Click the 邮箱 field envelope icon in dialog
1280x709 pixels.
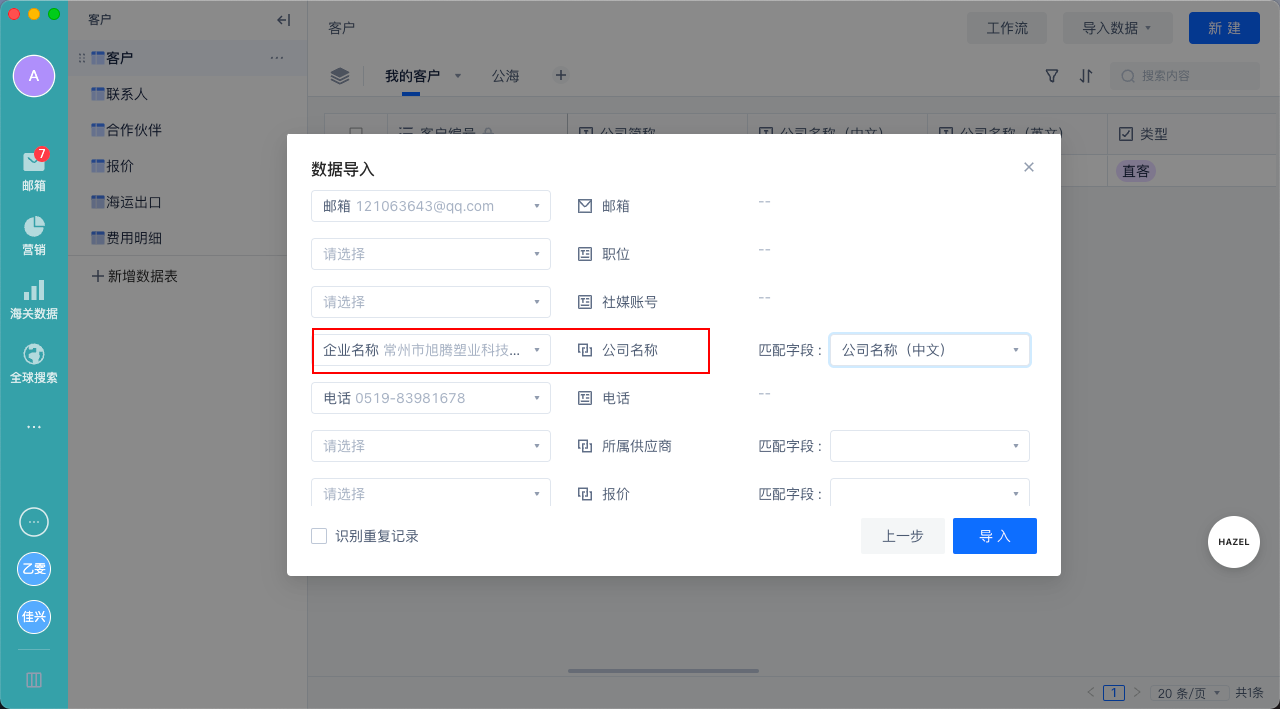click(585, 206)
